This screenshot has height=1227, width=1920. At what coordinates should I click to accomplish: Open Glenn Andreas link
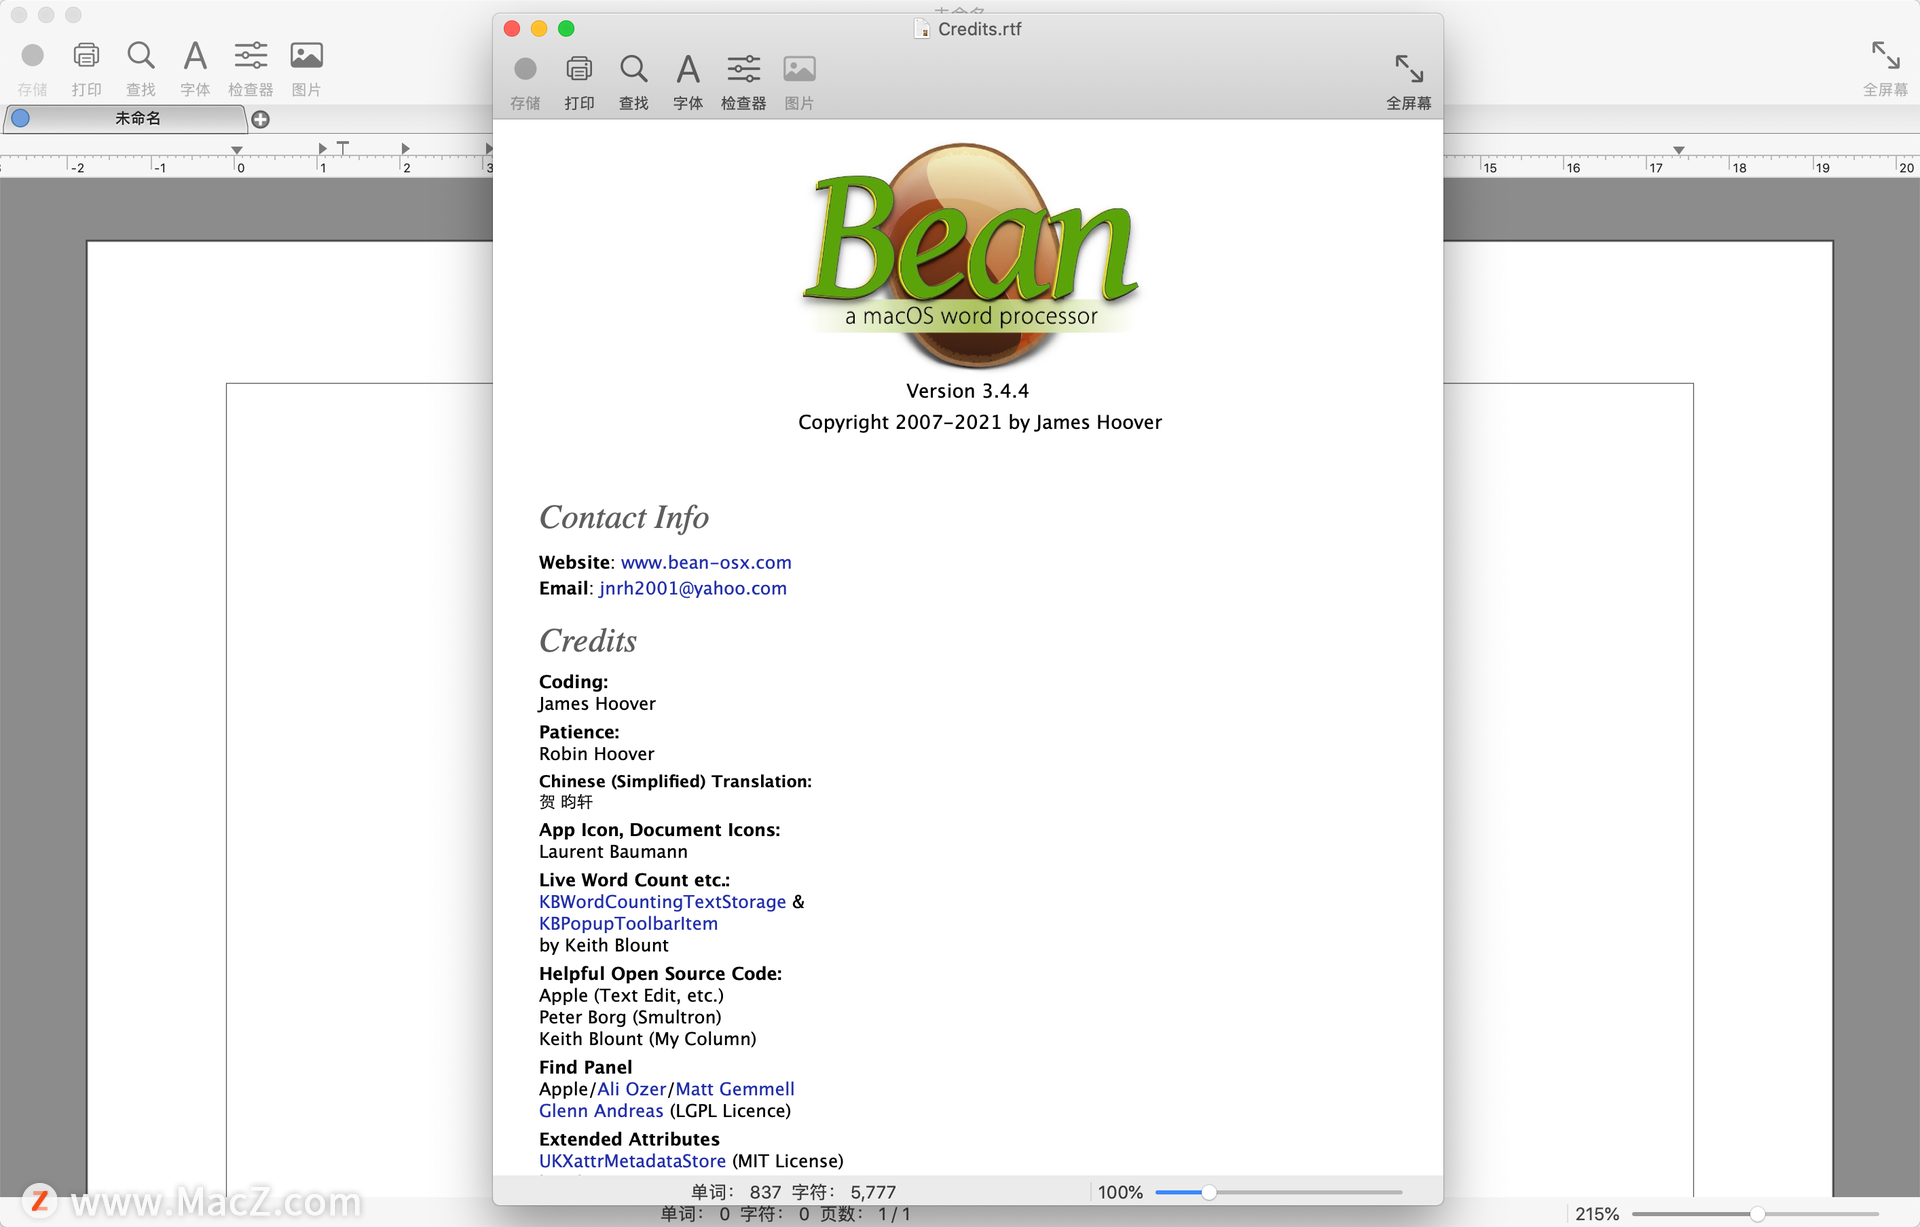pos(601,1111)
